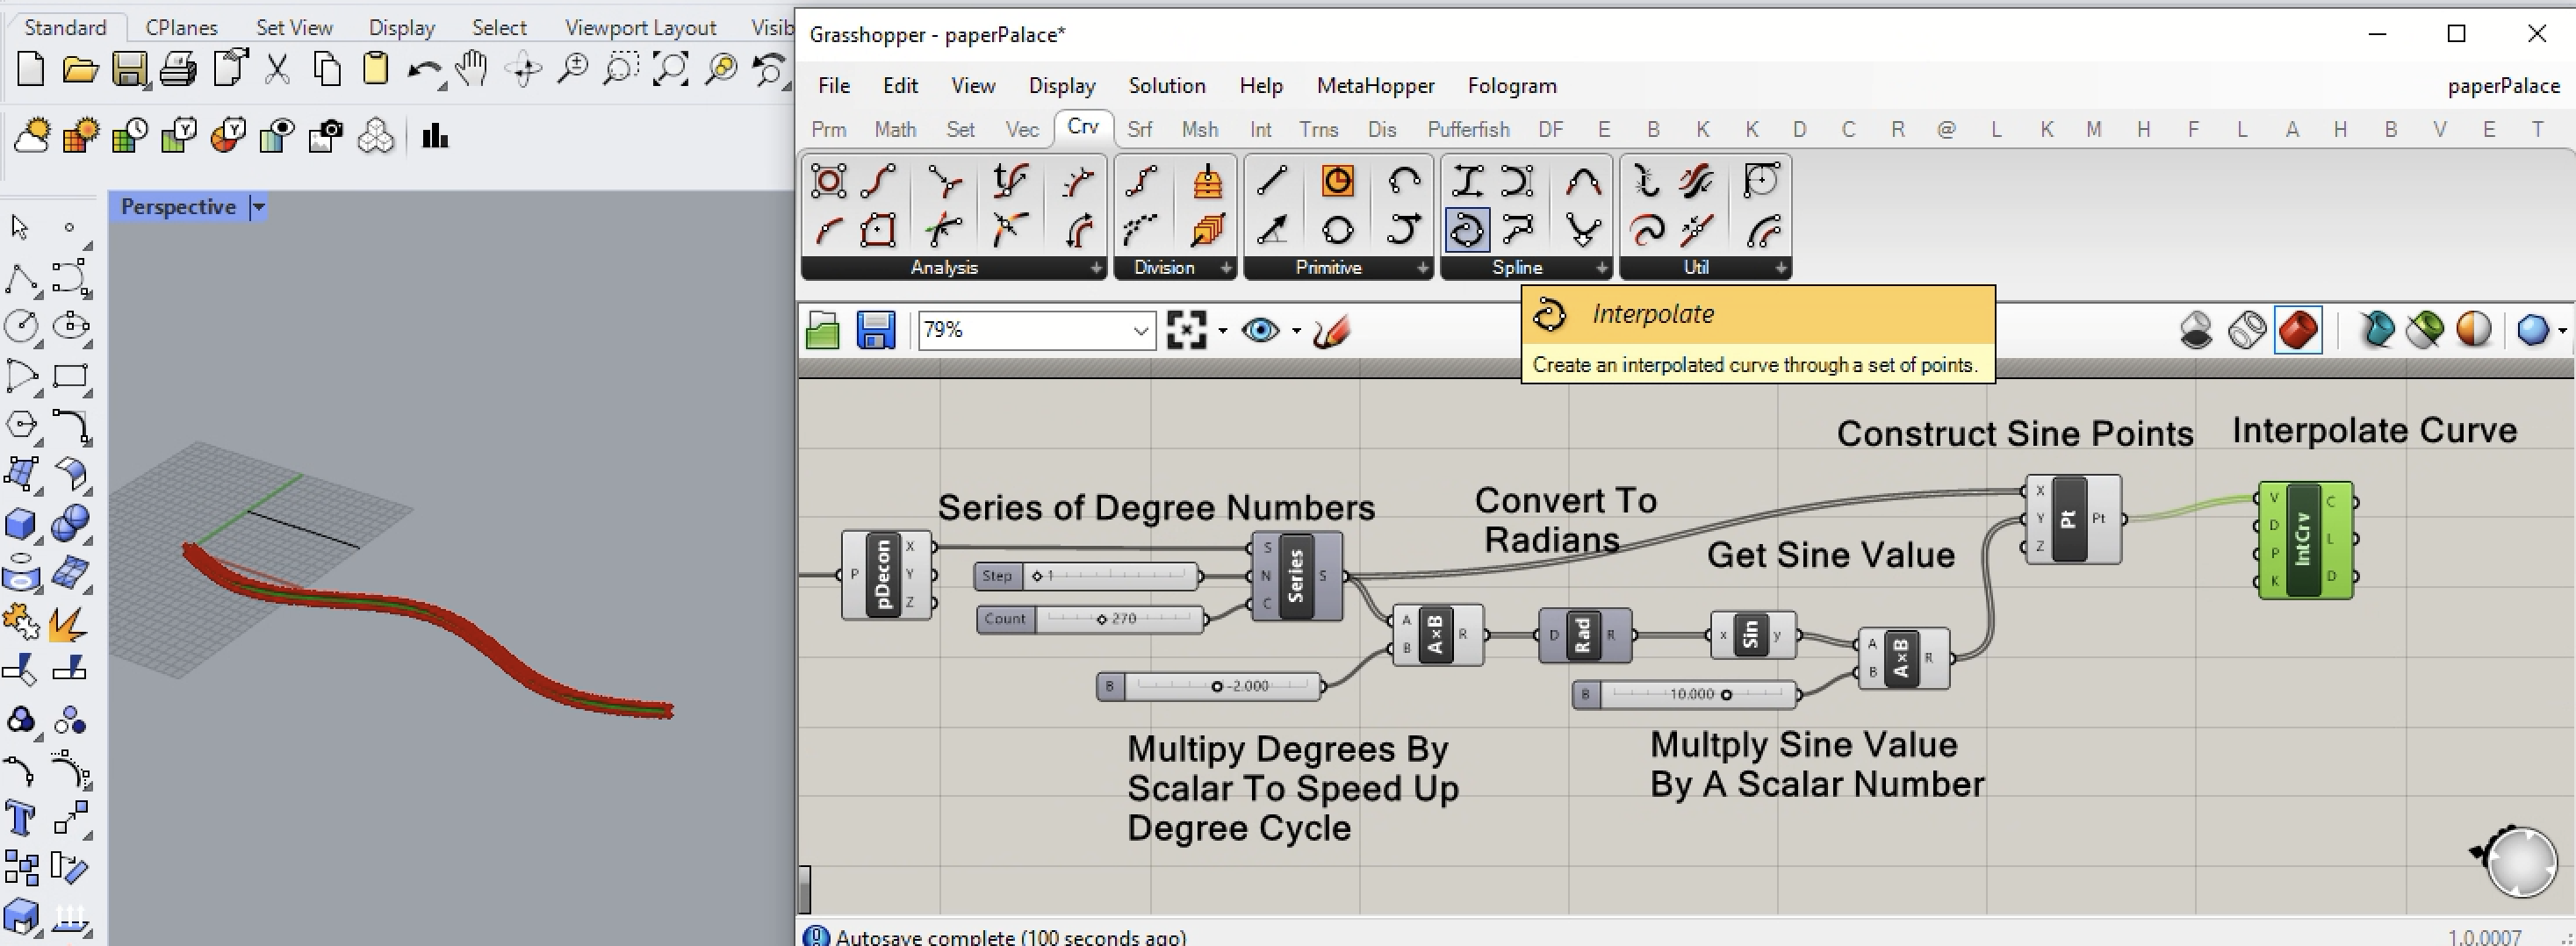Expand the Division panel plus button
Screen dimensions: 2576x946
click(1226, 268)
